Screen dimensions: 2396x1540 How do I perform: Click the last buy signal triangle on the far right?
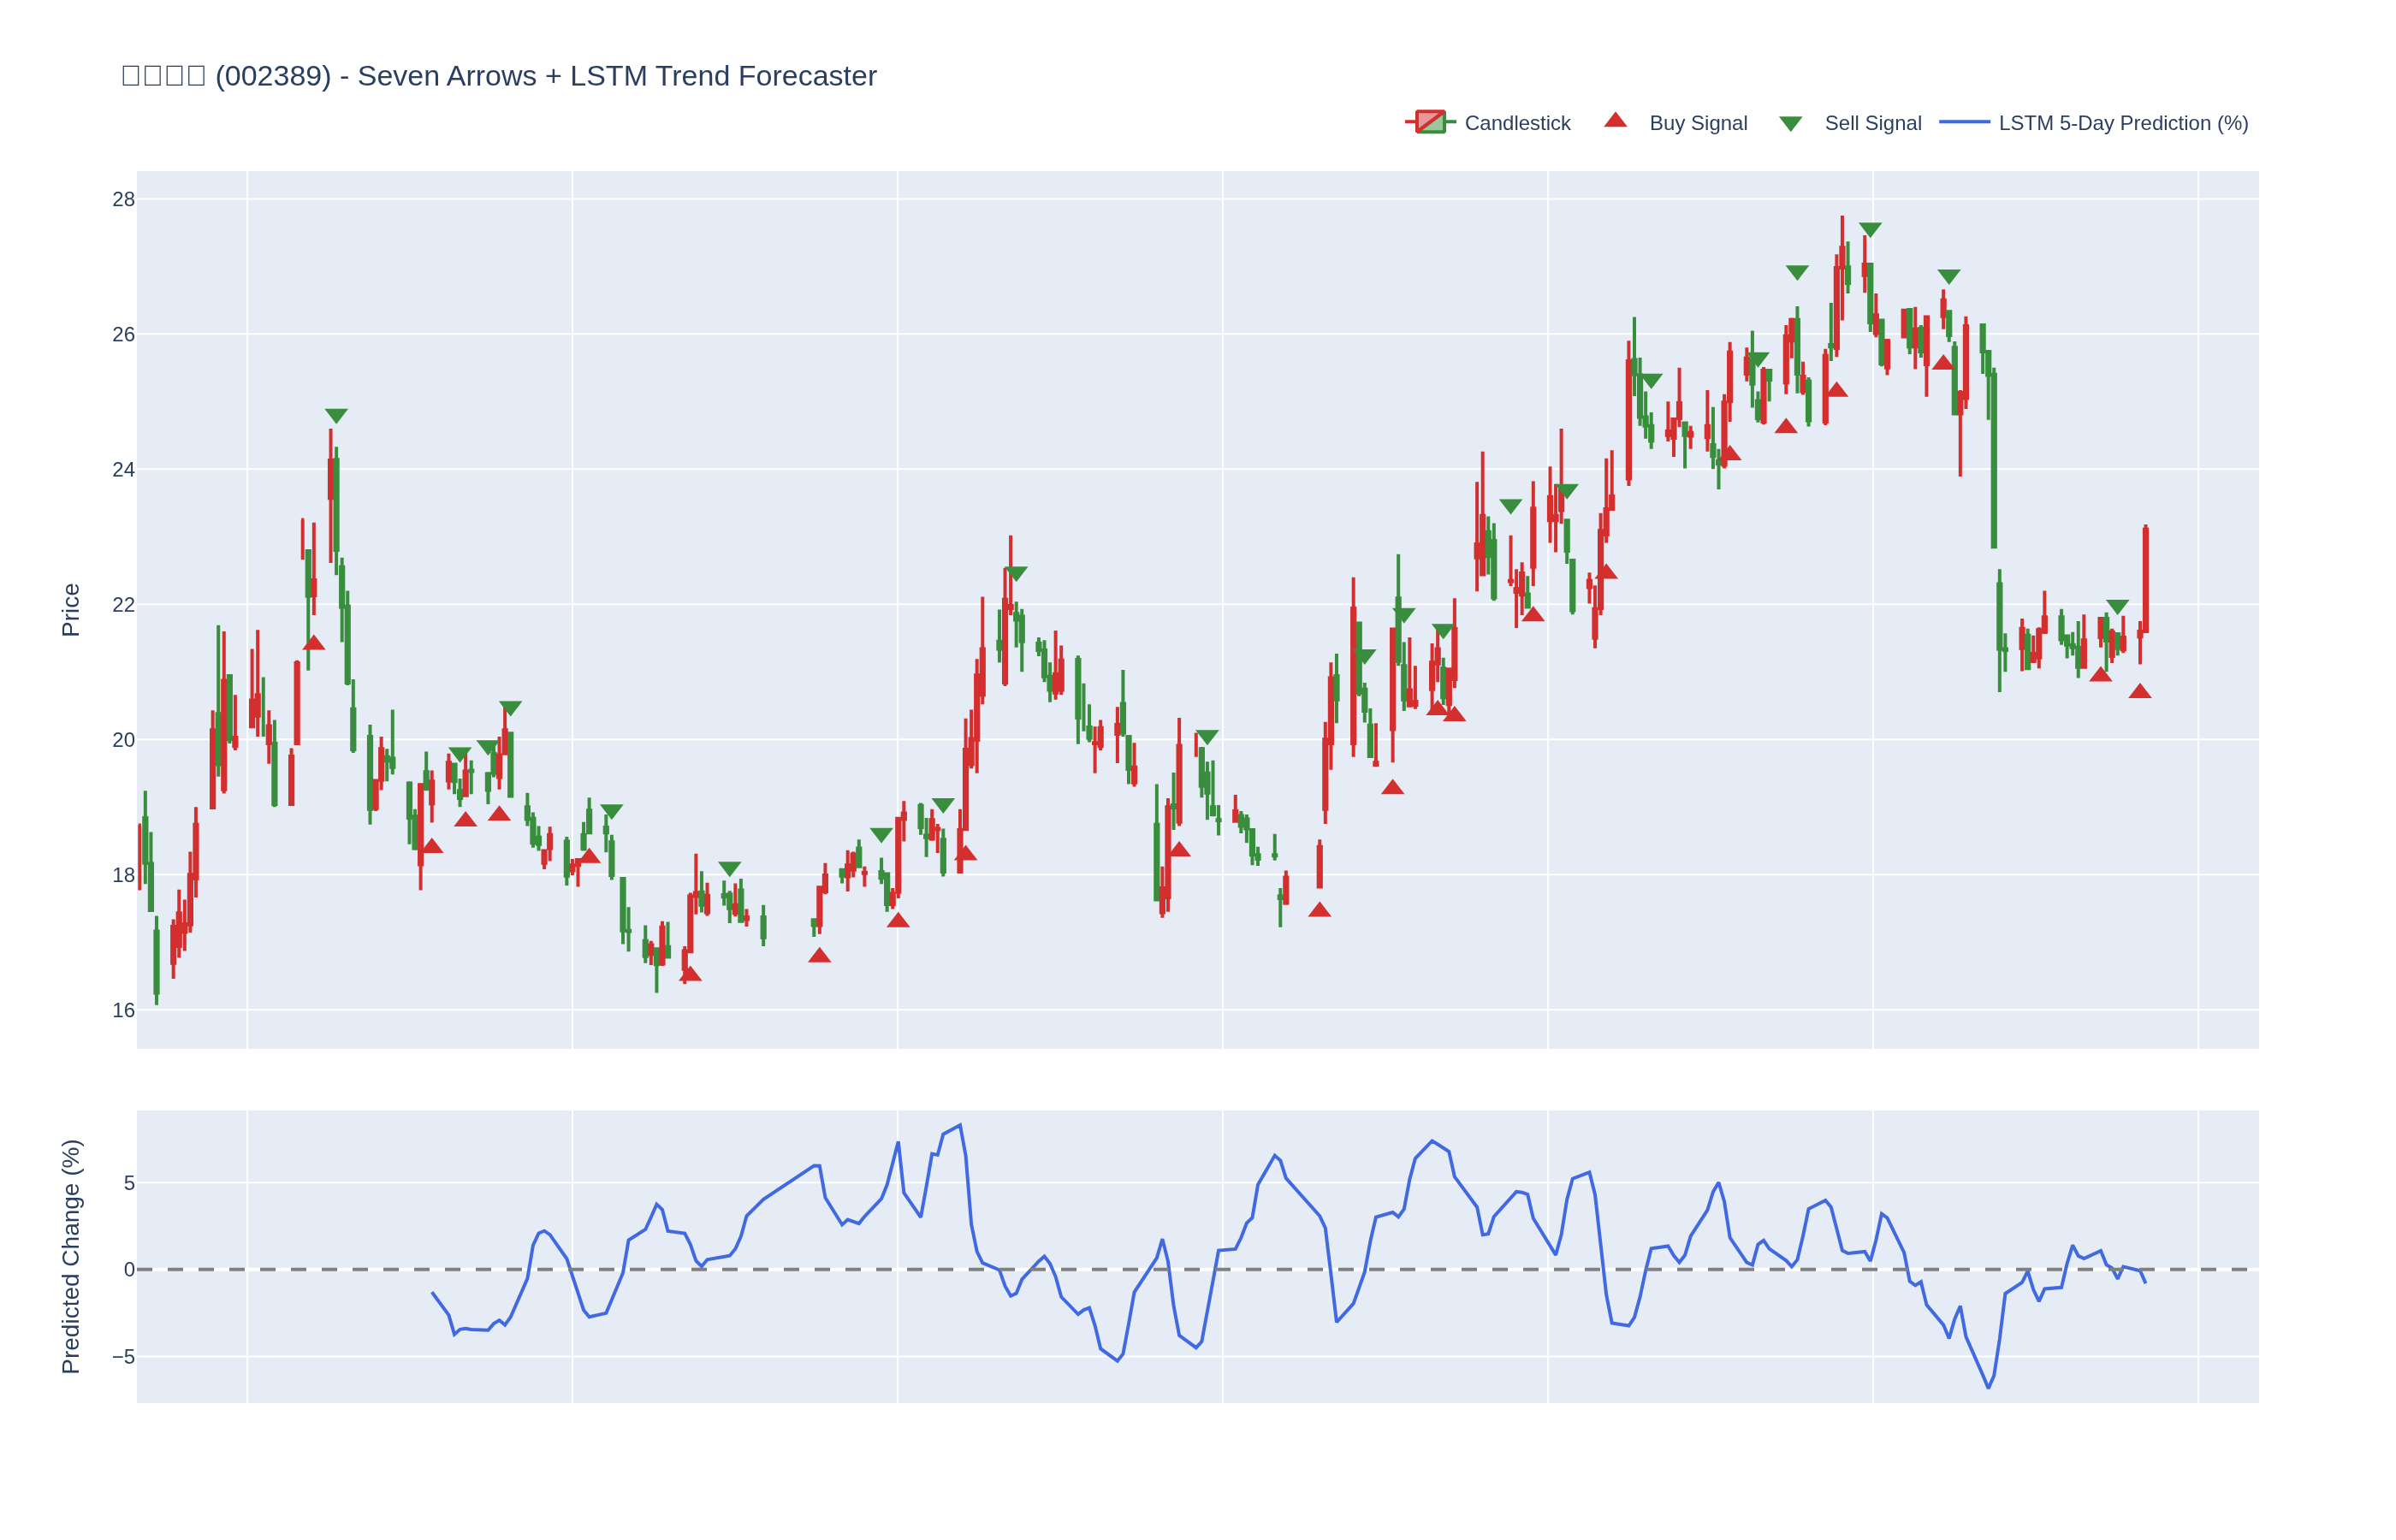(x=2139, y=691)
